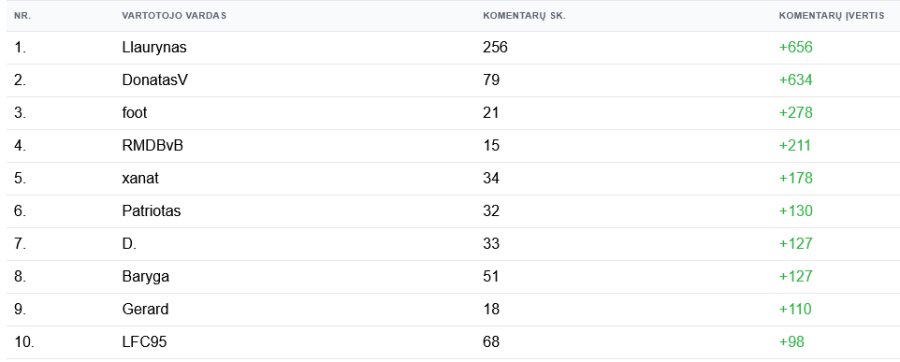Open Baryga user entry
The width and height of the screenshot is (900, 362).
pos(145,277)
